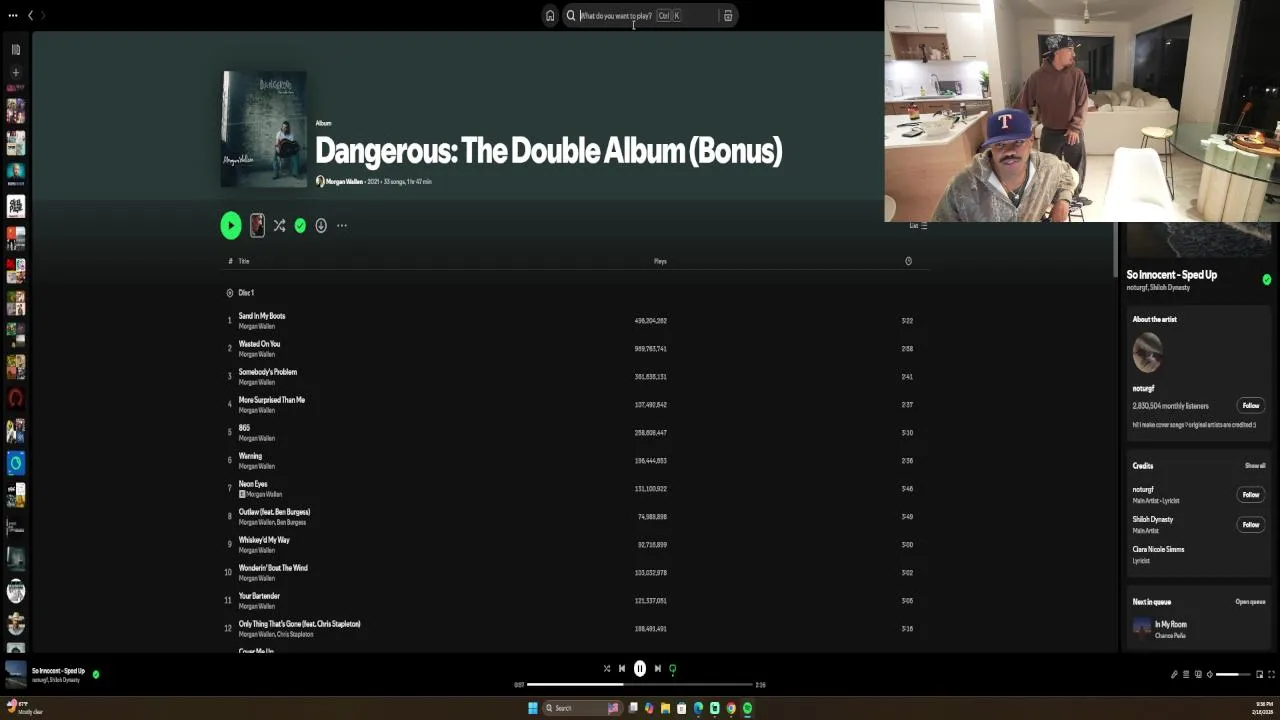The image size is (1280, 720).
Task: Skip to next track in player bar
Action: (x=657, y=669)
